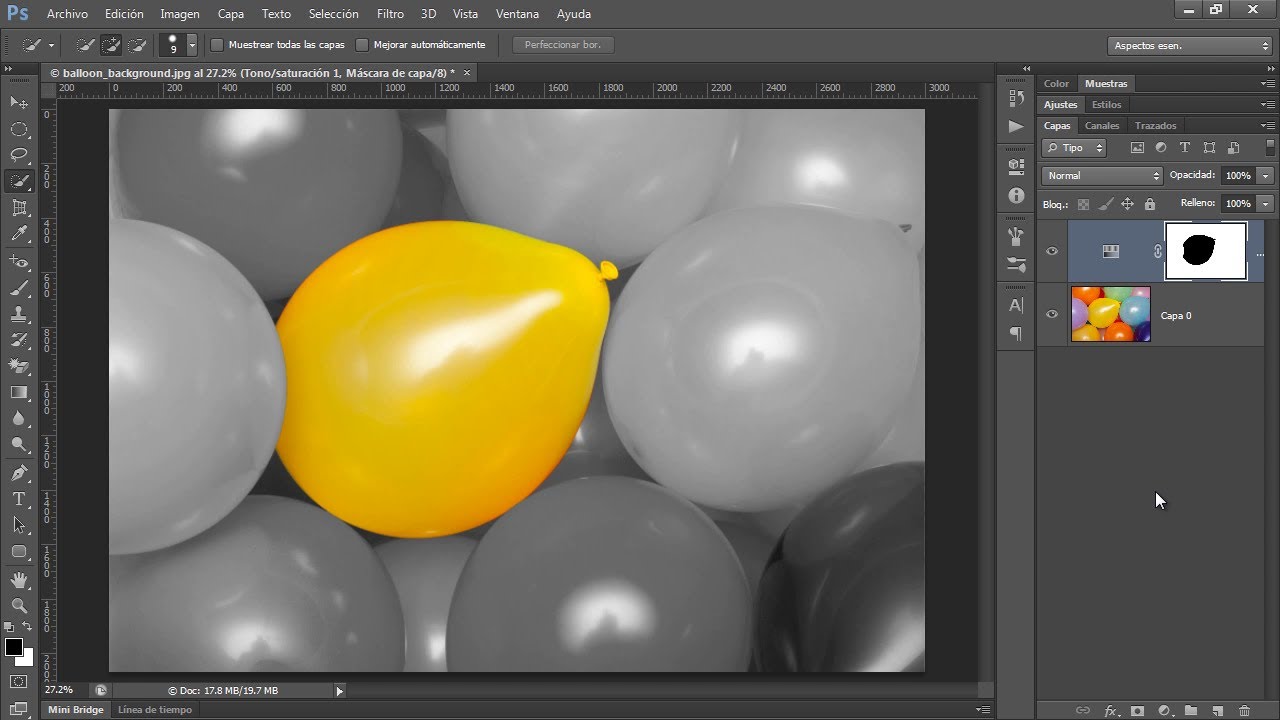Viewport: 1280px width, 720px height.
Task: Toggle layer filtering on/off switch
Action: (1270, 148)
